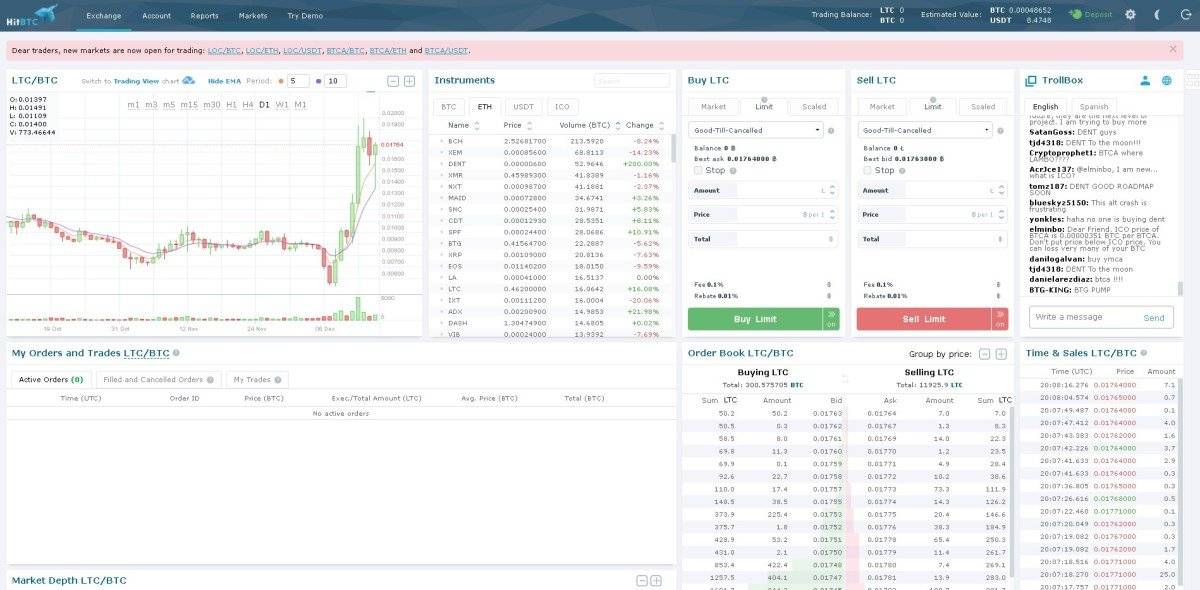Click help icon by Sell Good-Till-Cancelled
The height and width of the screenshot is (590, 1200).
(1001, 130)
